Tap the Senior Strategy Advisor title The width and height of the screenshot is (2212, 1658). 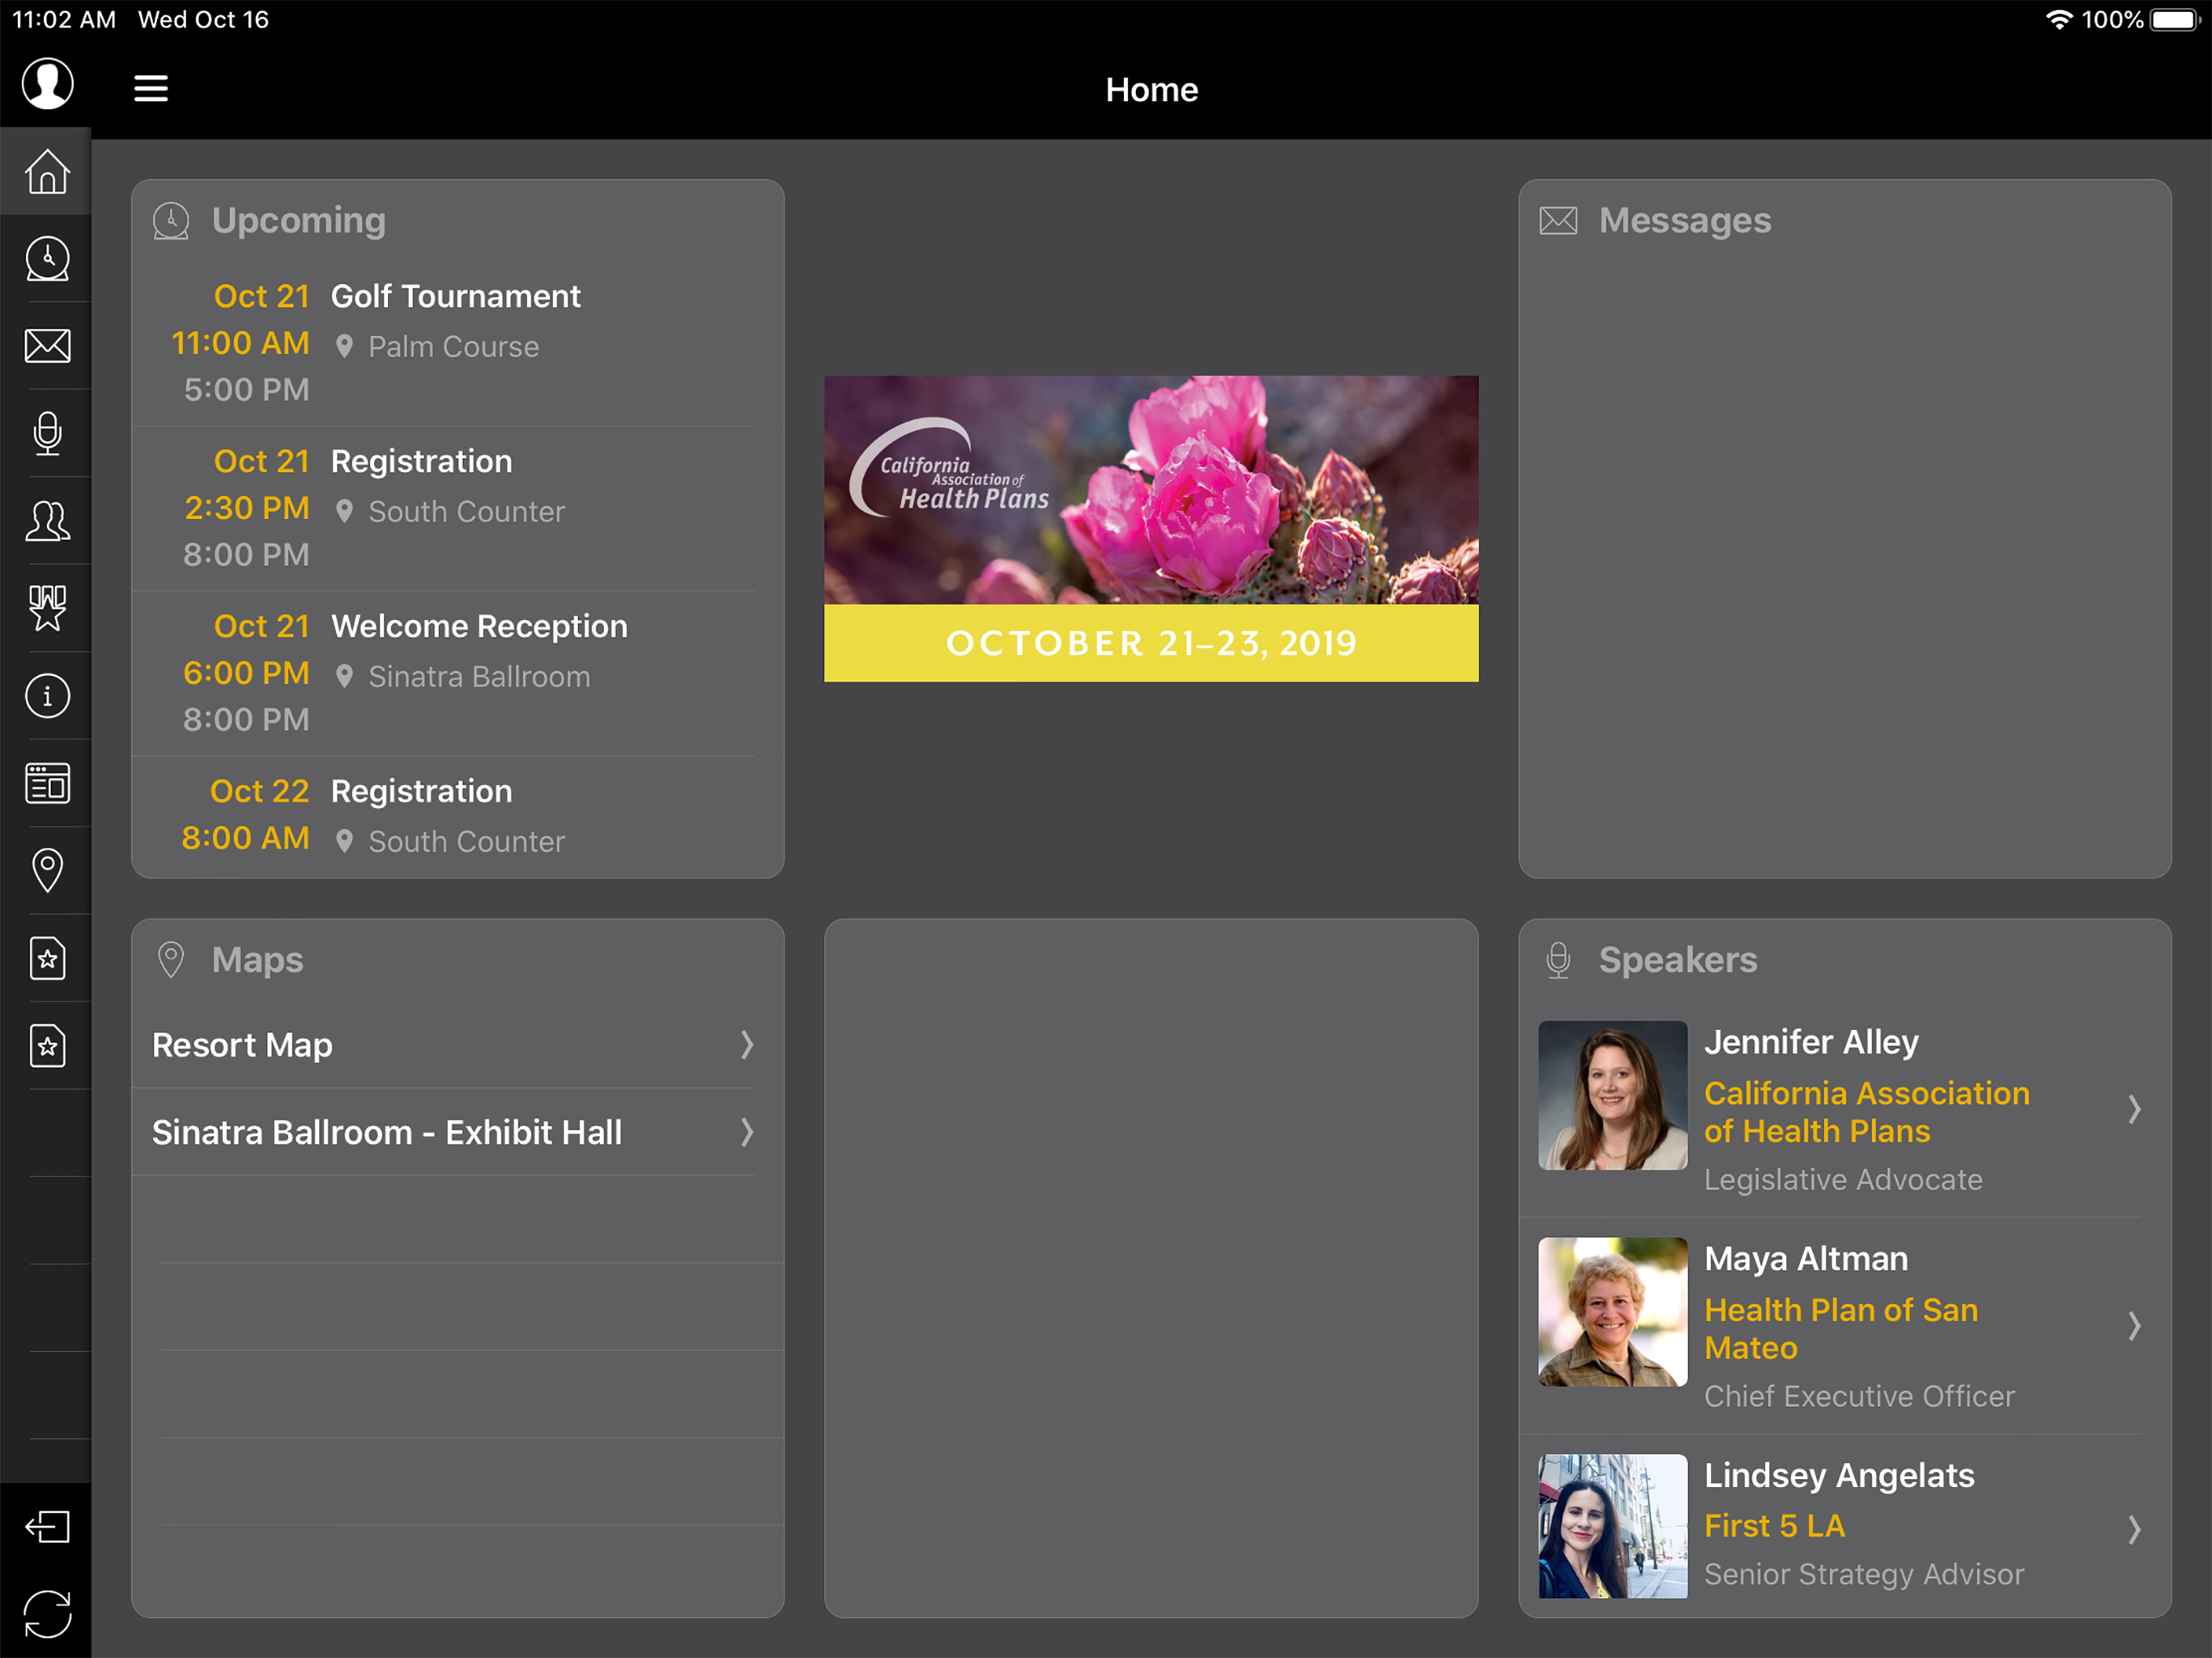1863,1574
